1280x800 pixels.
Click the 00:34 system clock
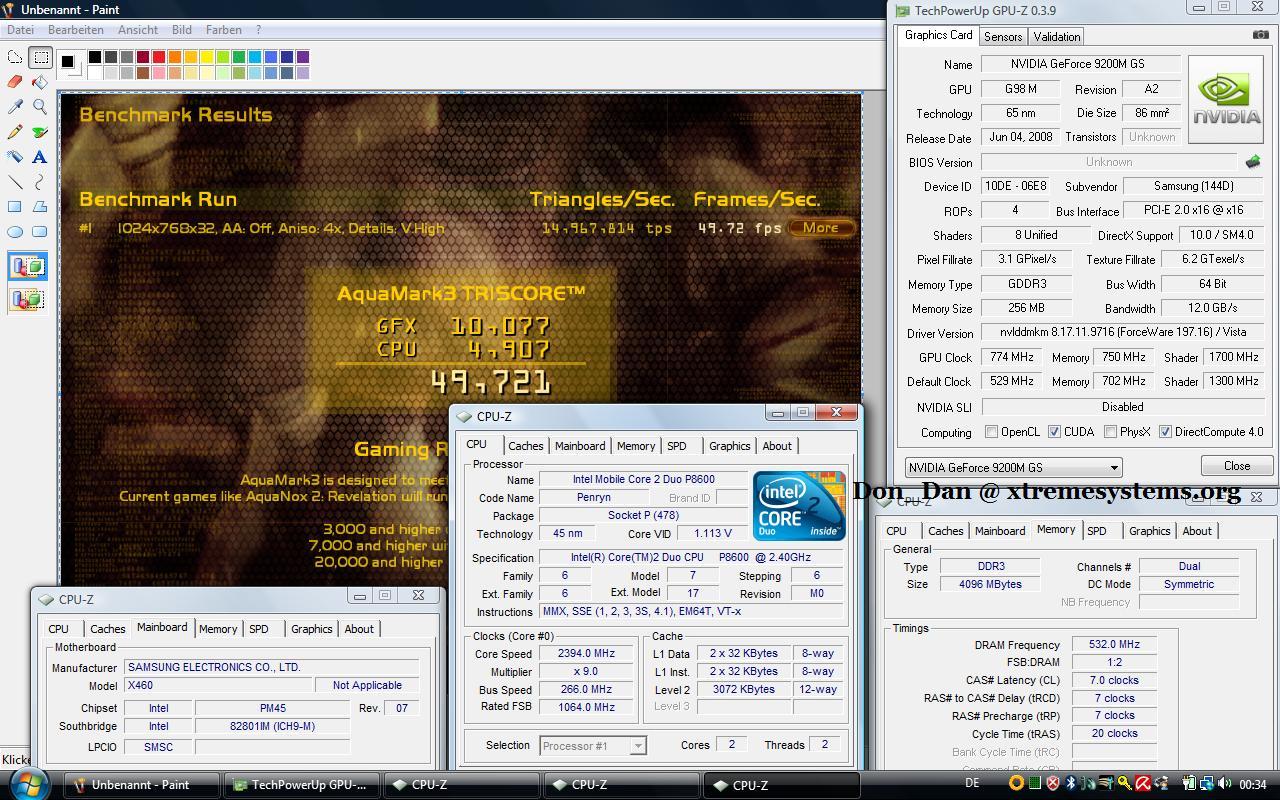(1252, 784)
